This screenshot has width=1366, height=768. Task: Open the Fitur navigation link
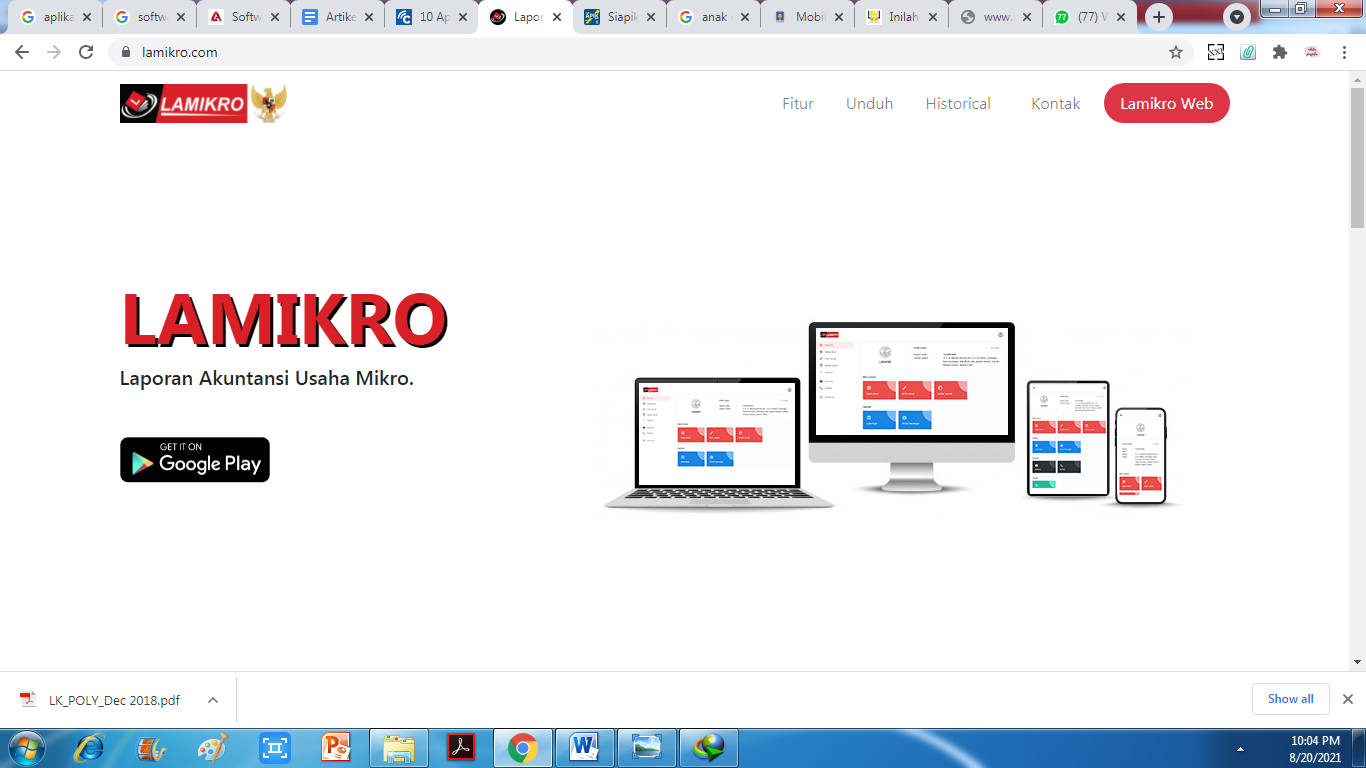tap(798, 104)
